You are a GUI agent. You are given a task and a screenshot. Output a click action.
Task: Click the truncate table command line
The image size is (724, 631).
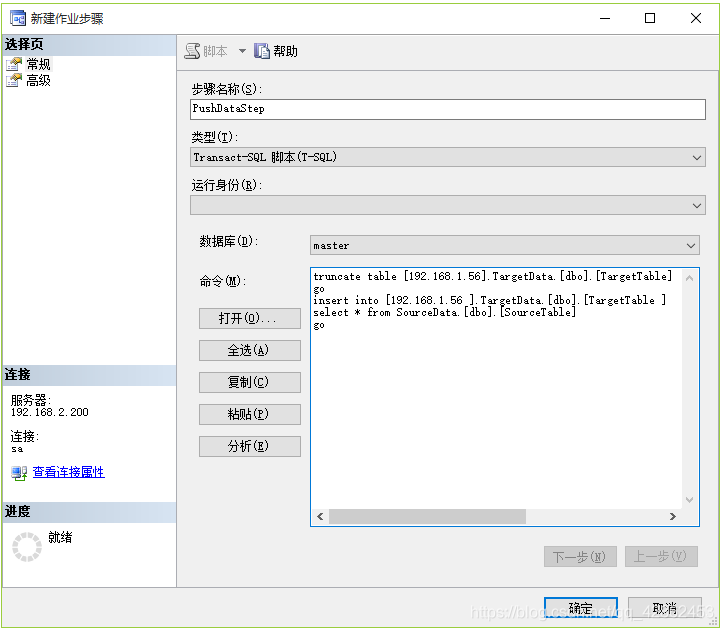coord(492,276)
